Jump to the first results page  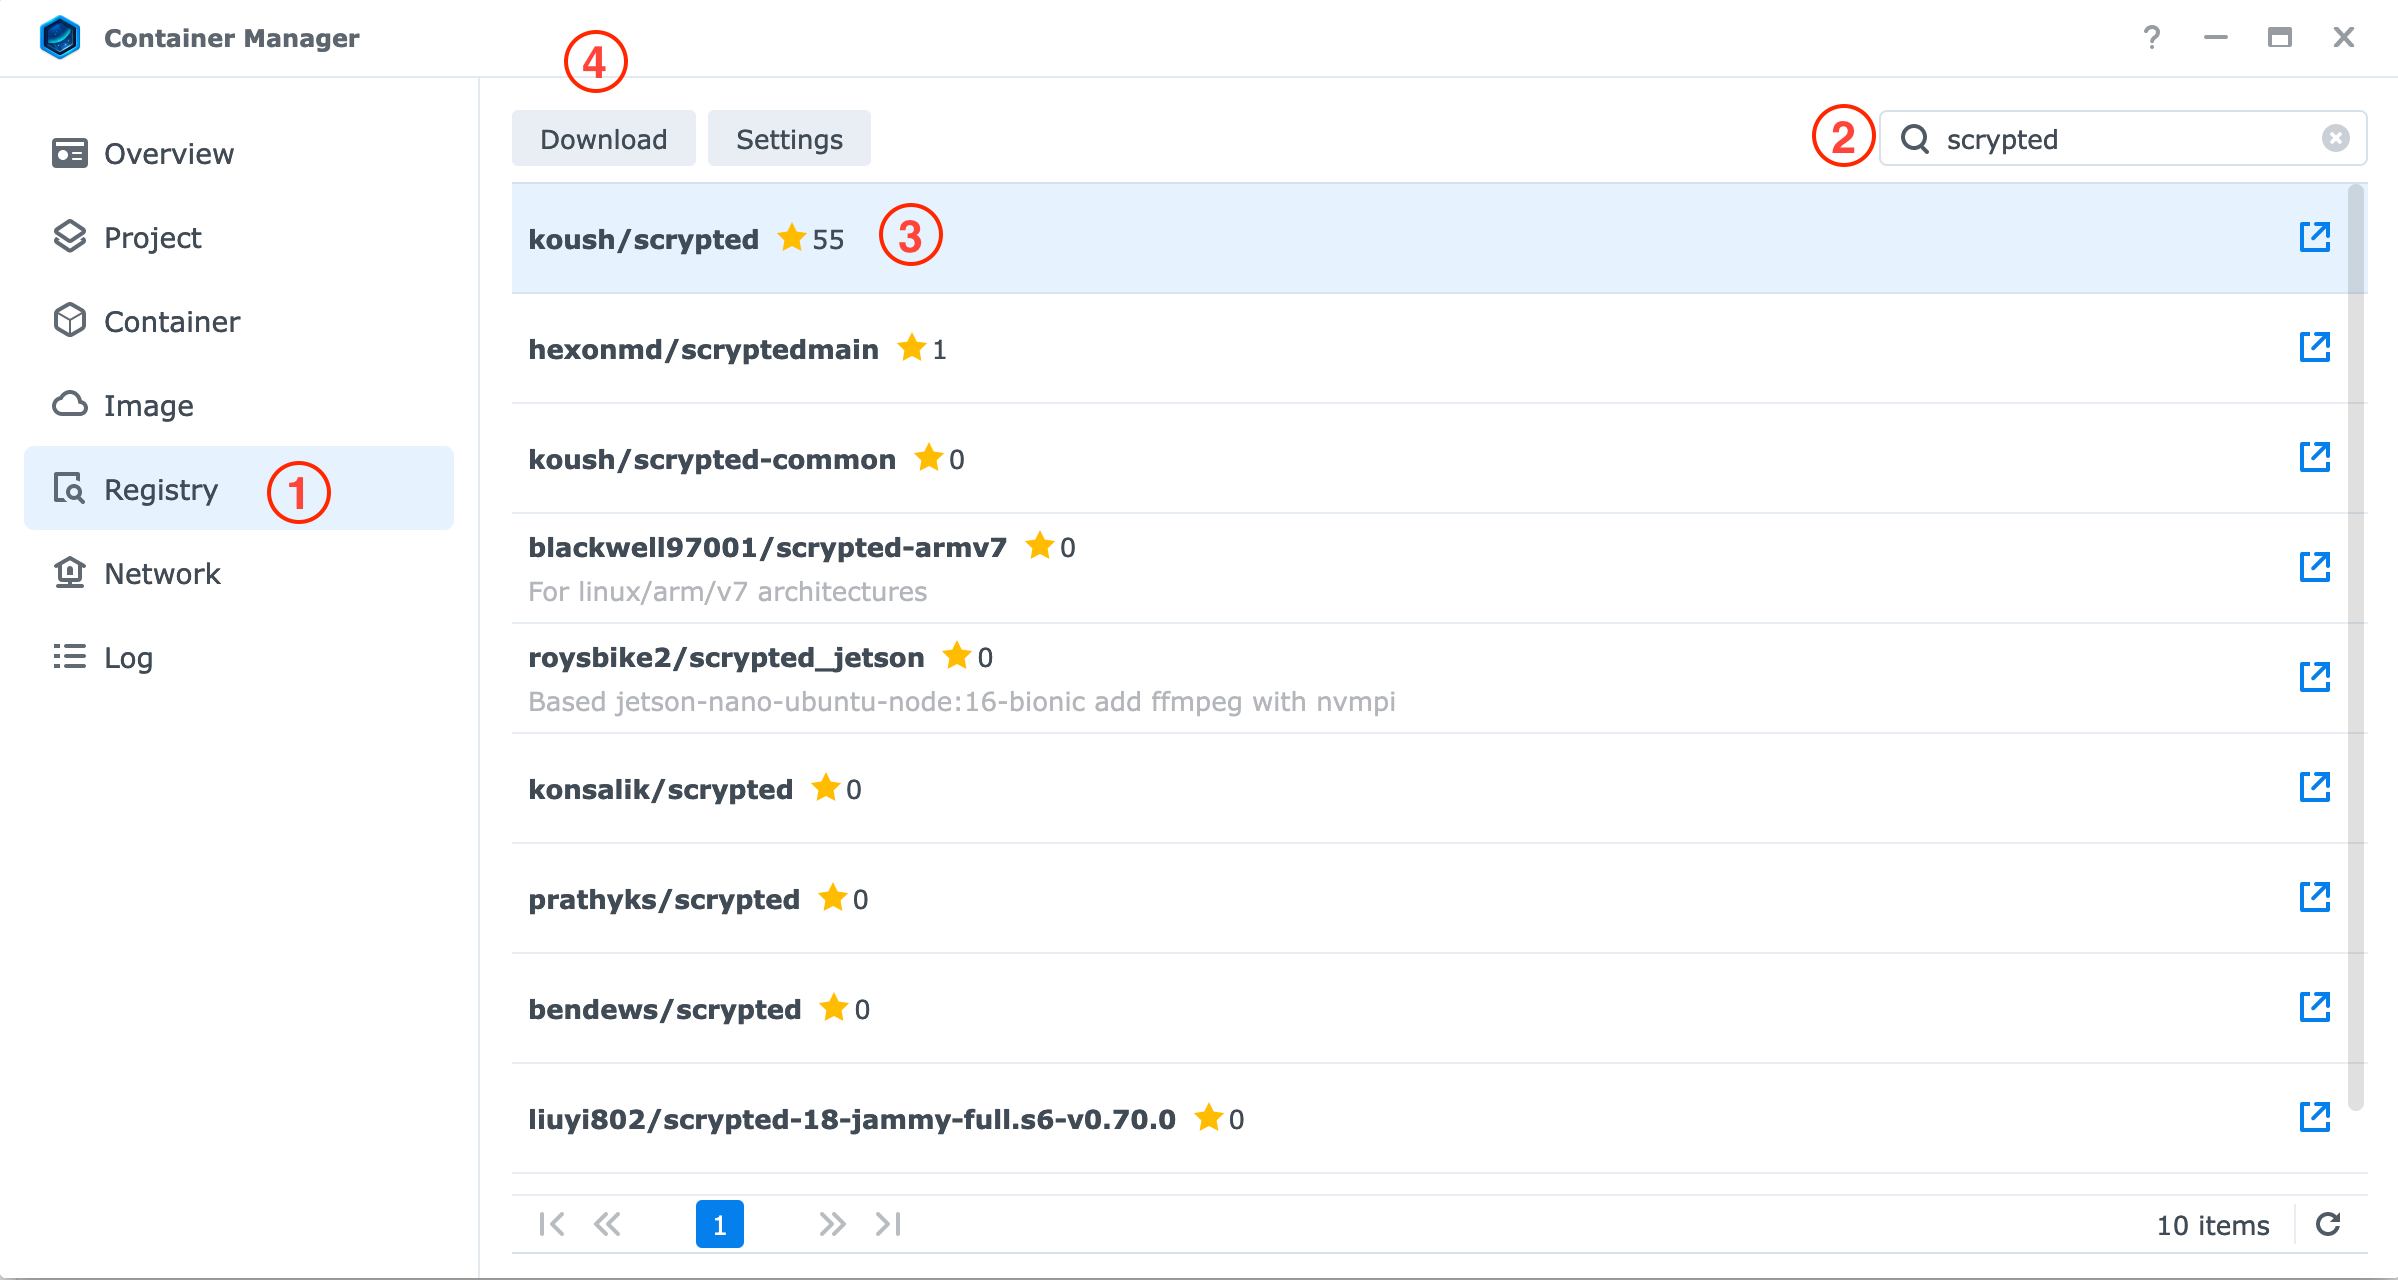click(551, 1224)
